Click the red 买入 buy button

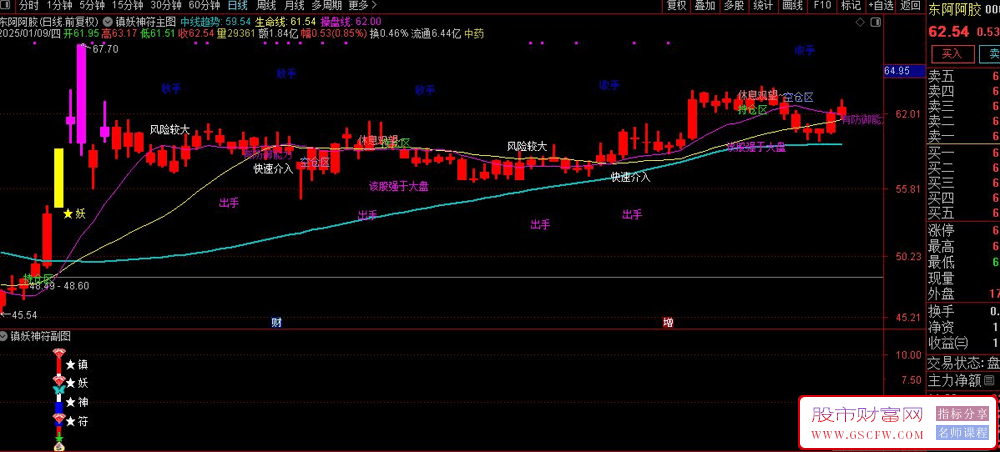(952, 54)
